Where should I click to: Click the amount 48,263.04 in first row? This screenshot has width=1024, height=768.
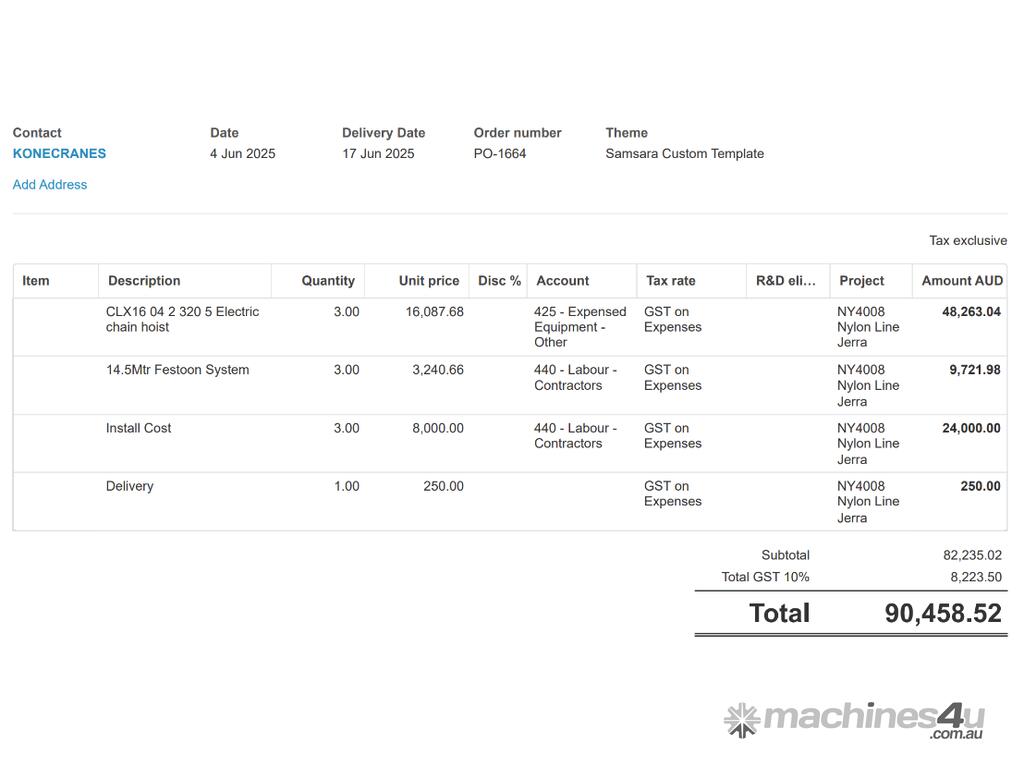coord(970,312)
